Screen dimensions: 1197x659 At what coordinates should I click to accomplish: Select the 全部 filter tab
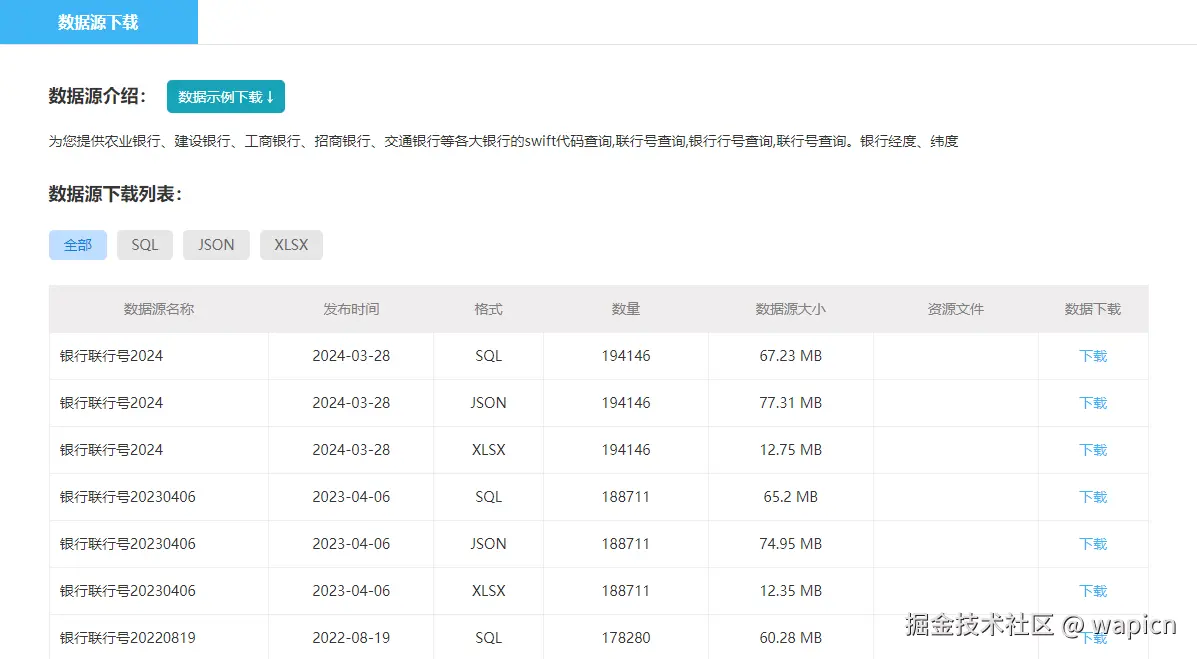pos(77,244)
